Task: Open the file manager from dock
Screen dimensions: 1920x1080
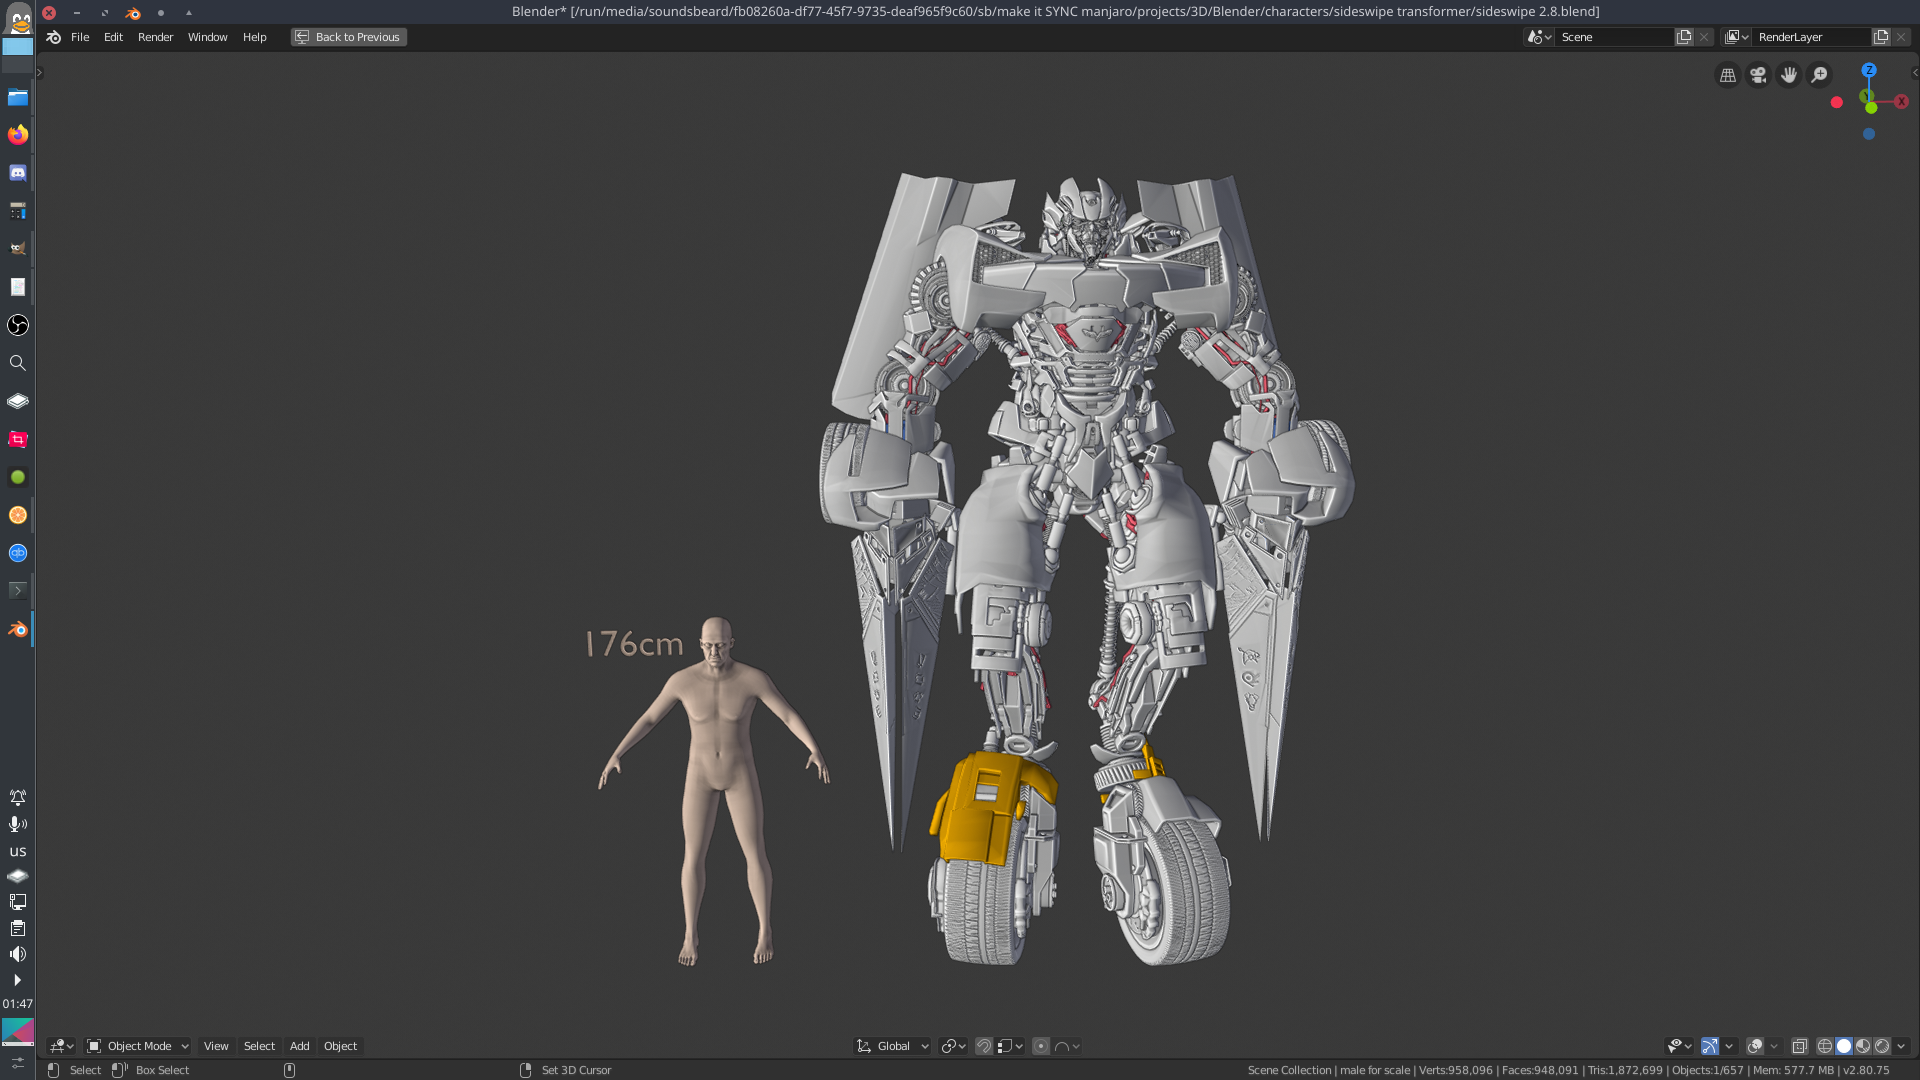Action: pos(18,97)
